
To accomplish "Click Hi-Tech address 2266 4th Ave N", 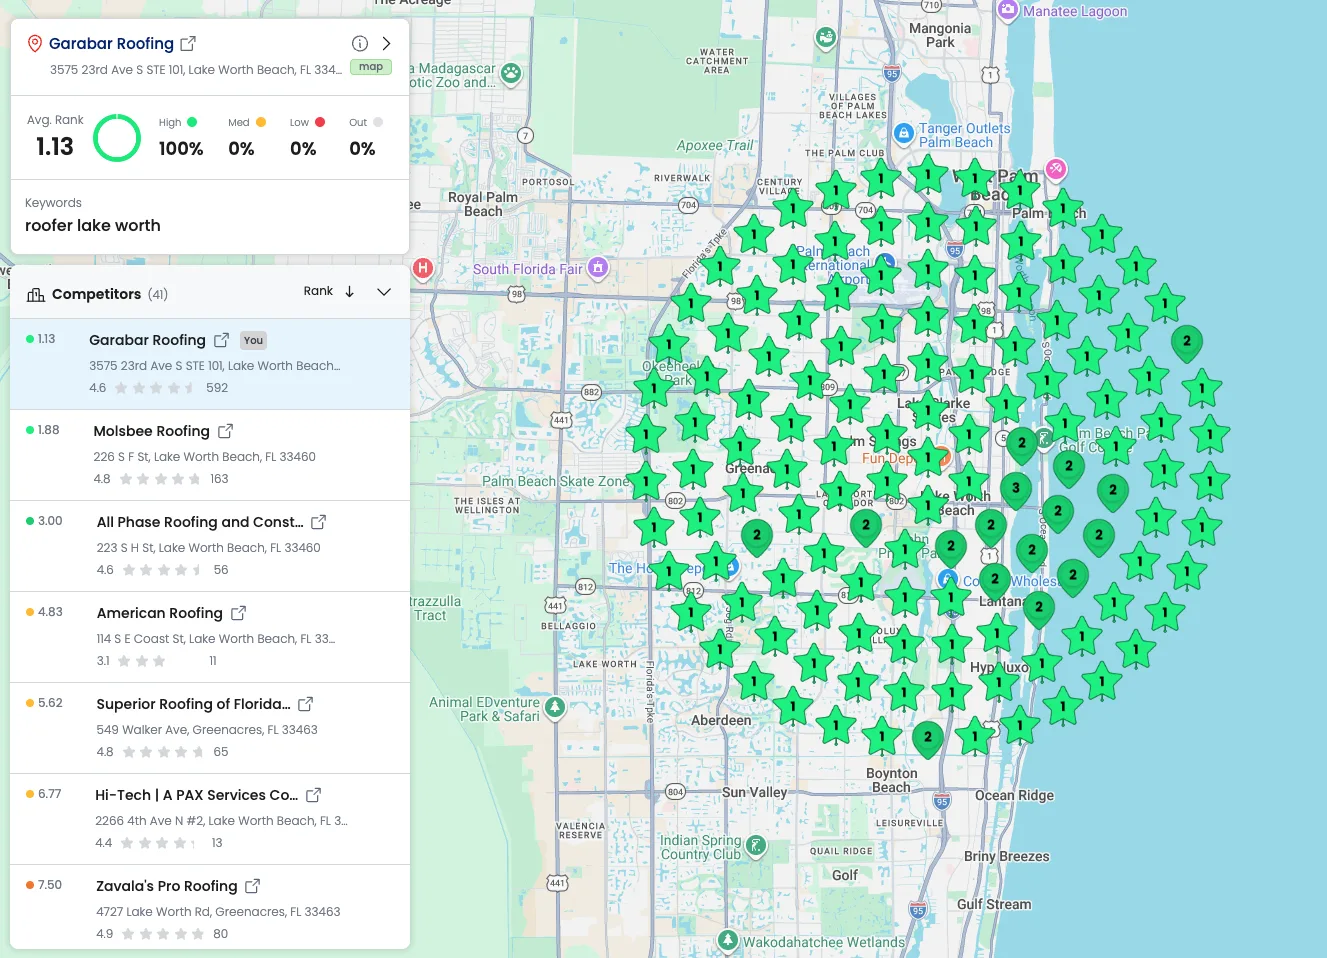I will (221, 821).
